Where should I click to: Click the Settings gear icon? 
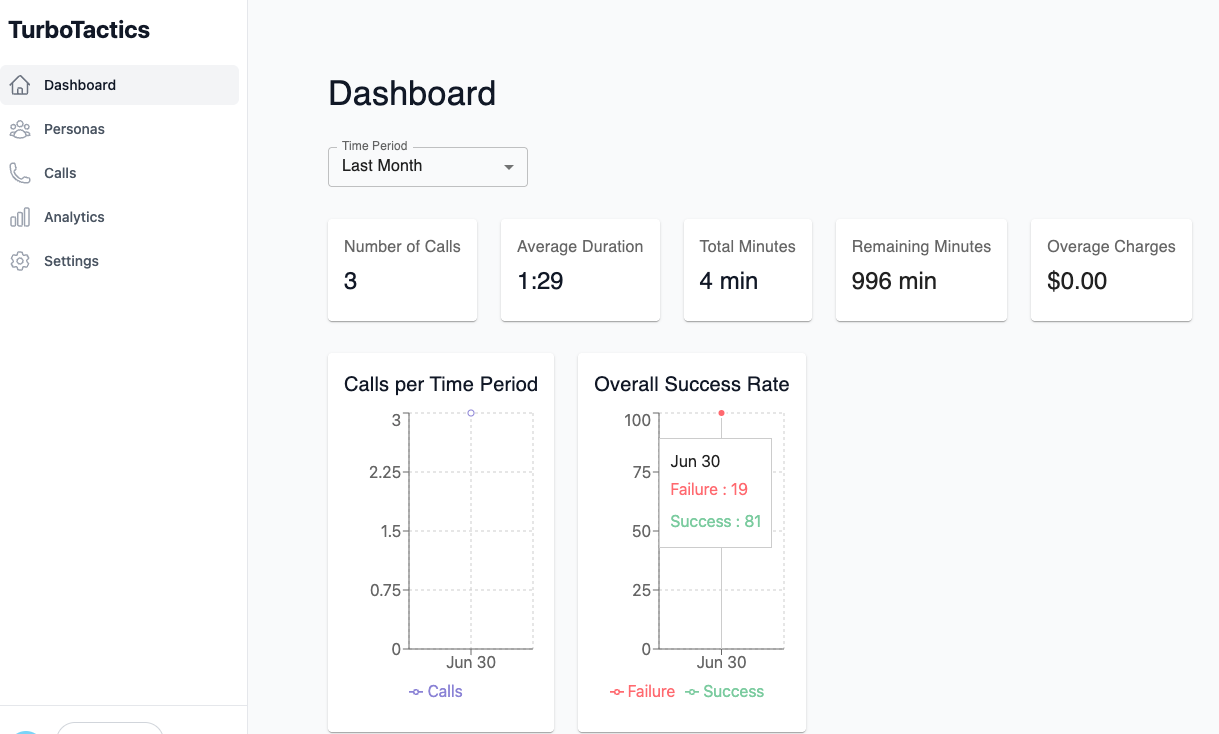(x=19, y=261)
